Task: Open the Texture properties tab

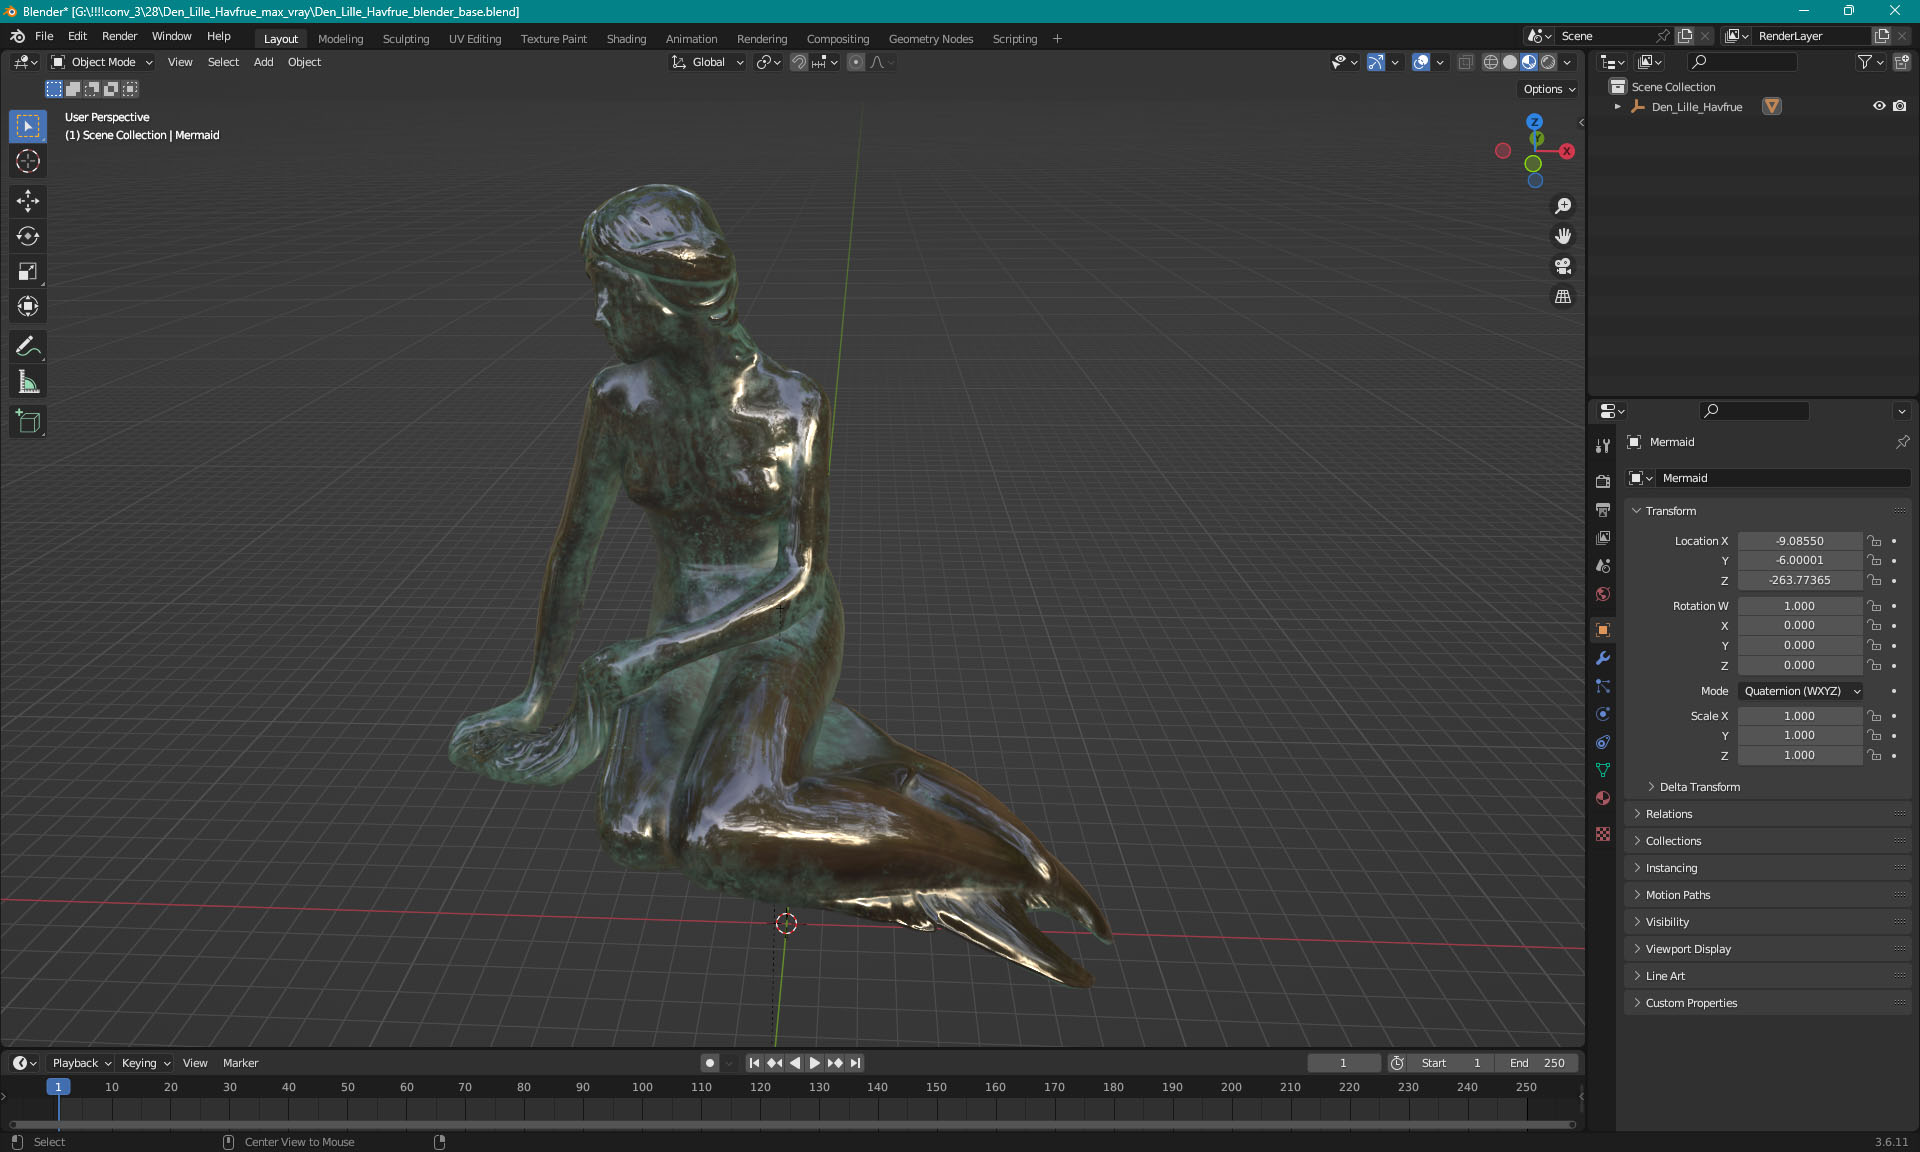Action: point(1603,834)
